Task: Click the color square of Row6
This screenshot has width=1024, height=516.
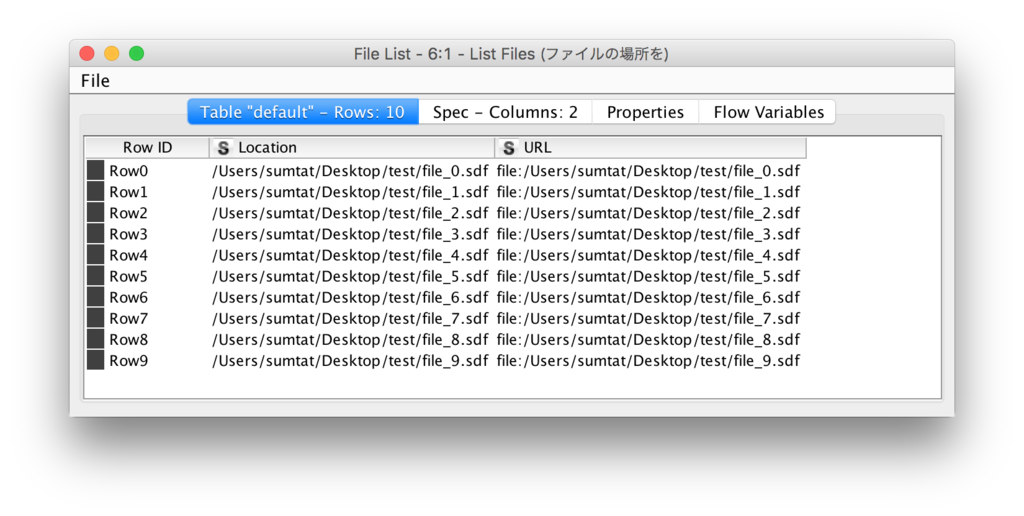Action: coord(95,297)
